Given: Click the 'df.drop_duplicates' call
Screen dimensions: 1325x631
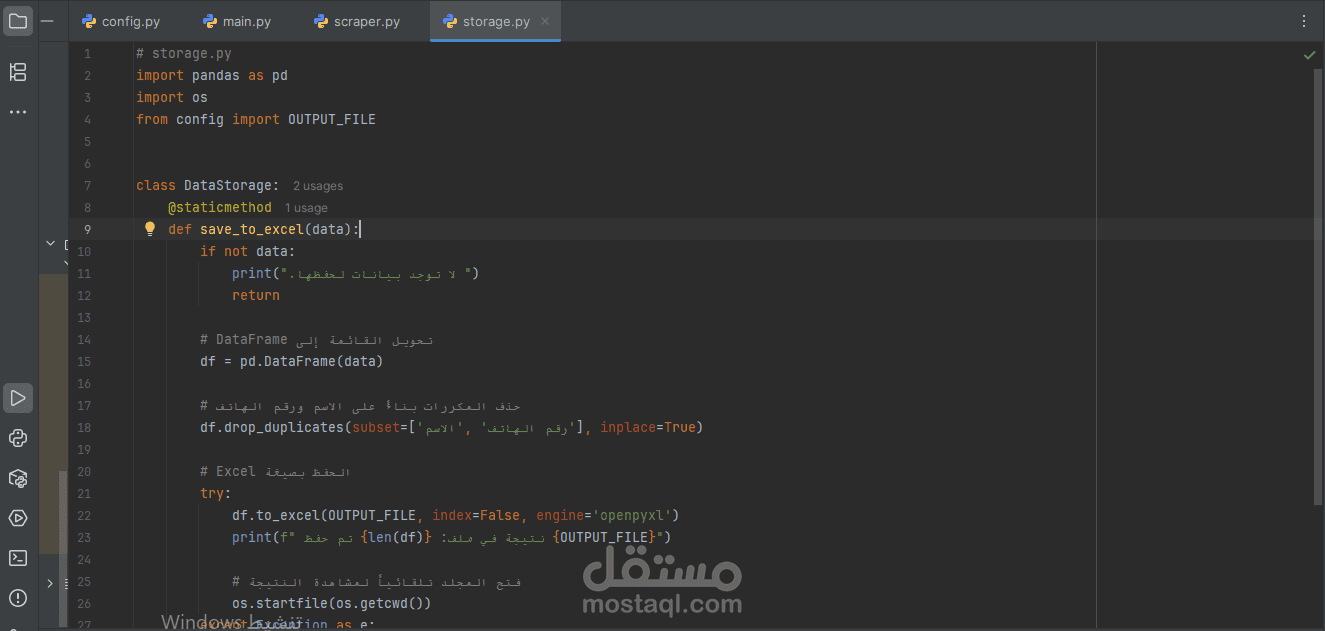Looking at the screenshot, I should point(272,427).
